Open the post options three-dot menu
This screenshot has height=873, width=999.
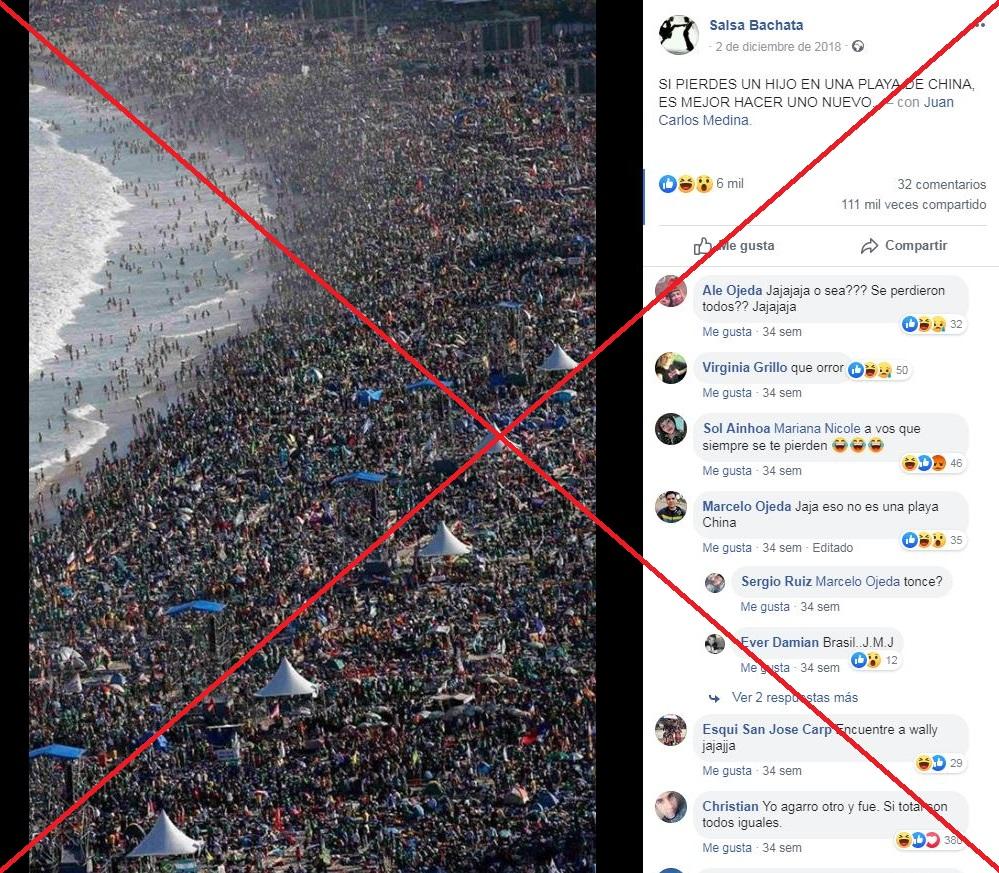click(980, 25)
